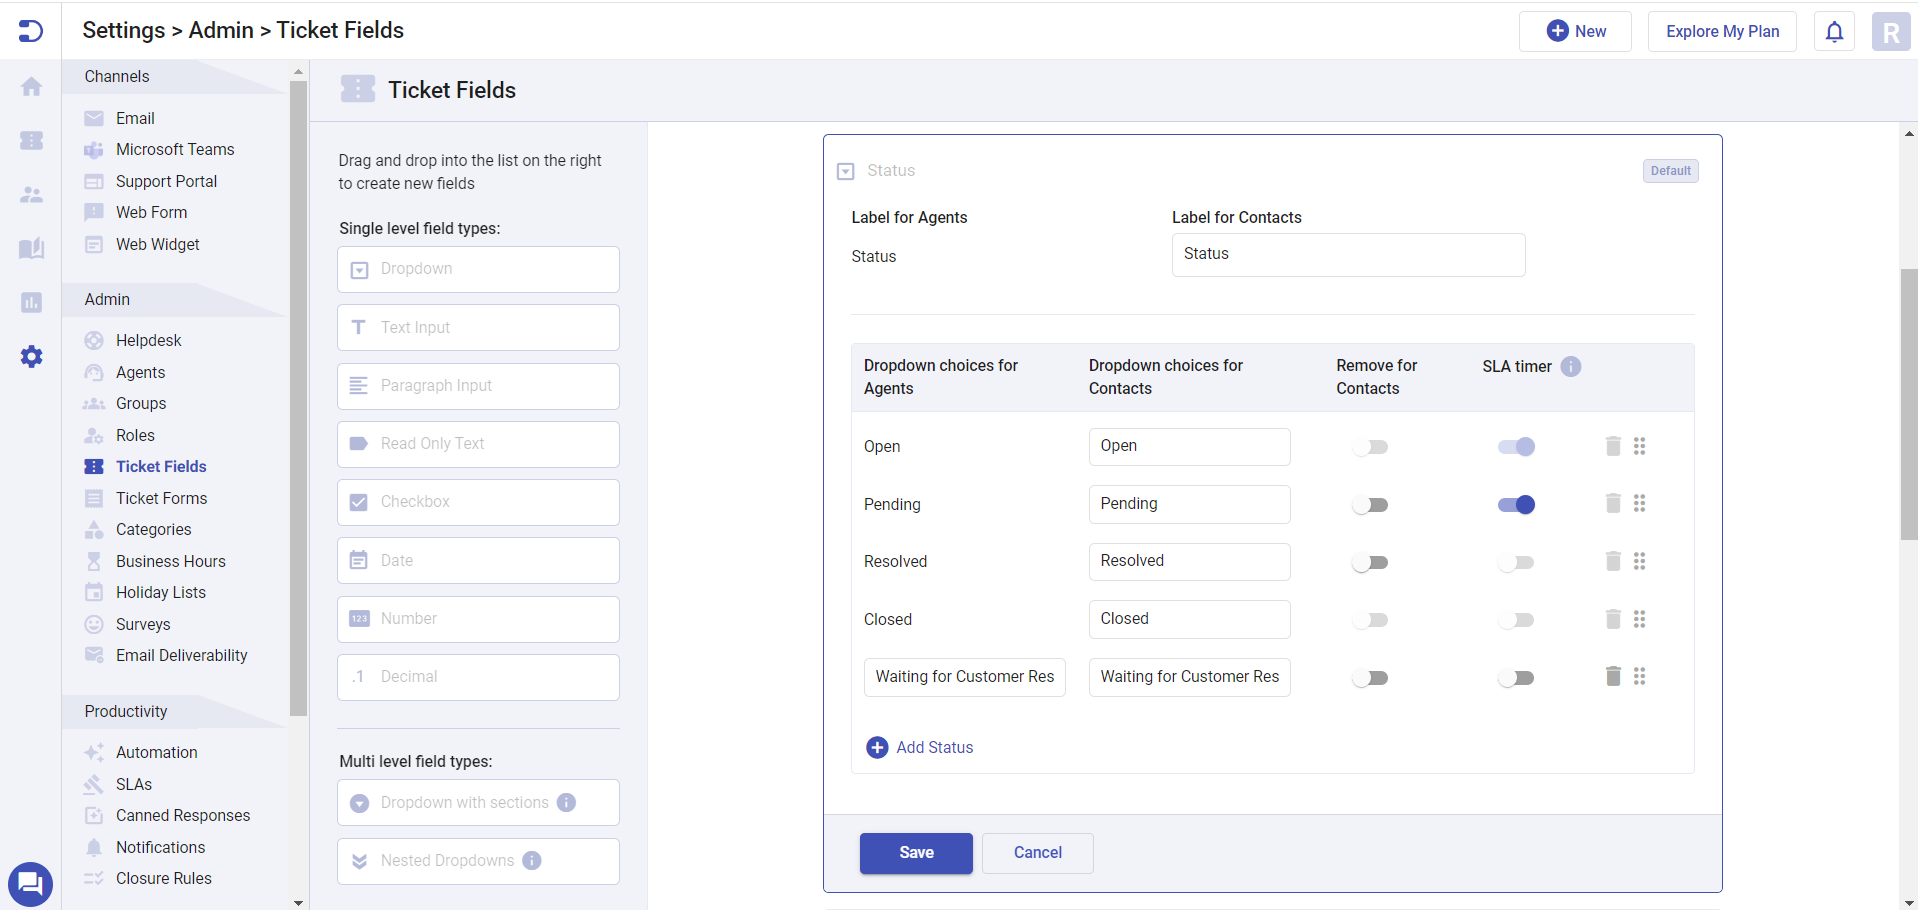Enable SLA timer for Waiting for Customer Res
The height and width of the screenshot is (910, 1918).
click(x=1516, y=678)
